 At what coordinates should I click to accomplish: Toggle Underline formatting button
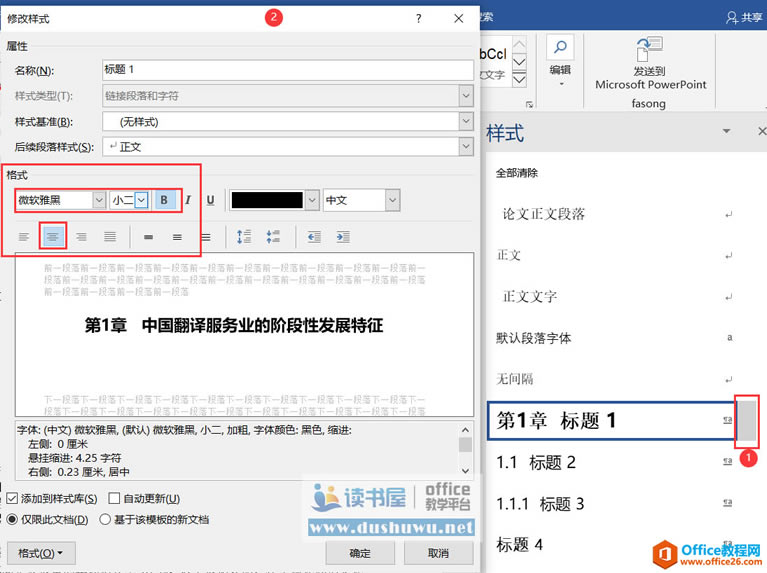click(210, 200)
